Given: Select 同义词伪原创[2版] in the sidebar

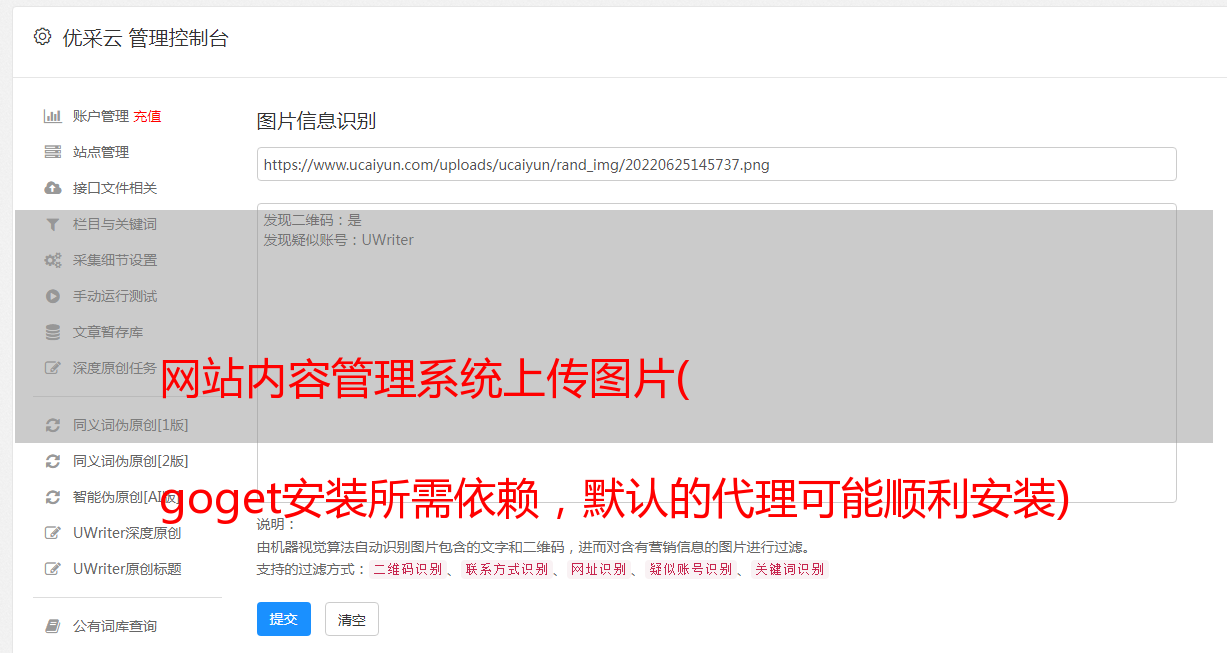Looking at the screenshot, I should pos(131,461).
